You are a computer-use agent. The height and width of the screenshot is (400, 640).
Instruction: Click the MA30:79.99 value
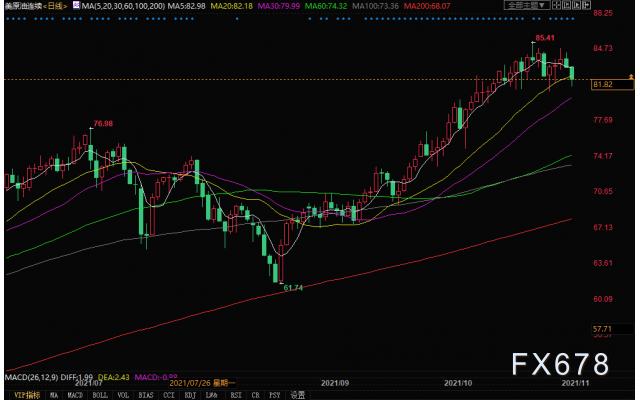(x=279, y=6)
